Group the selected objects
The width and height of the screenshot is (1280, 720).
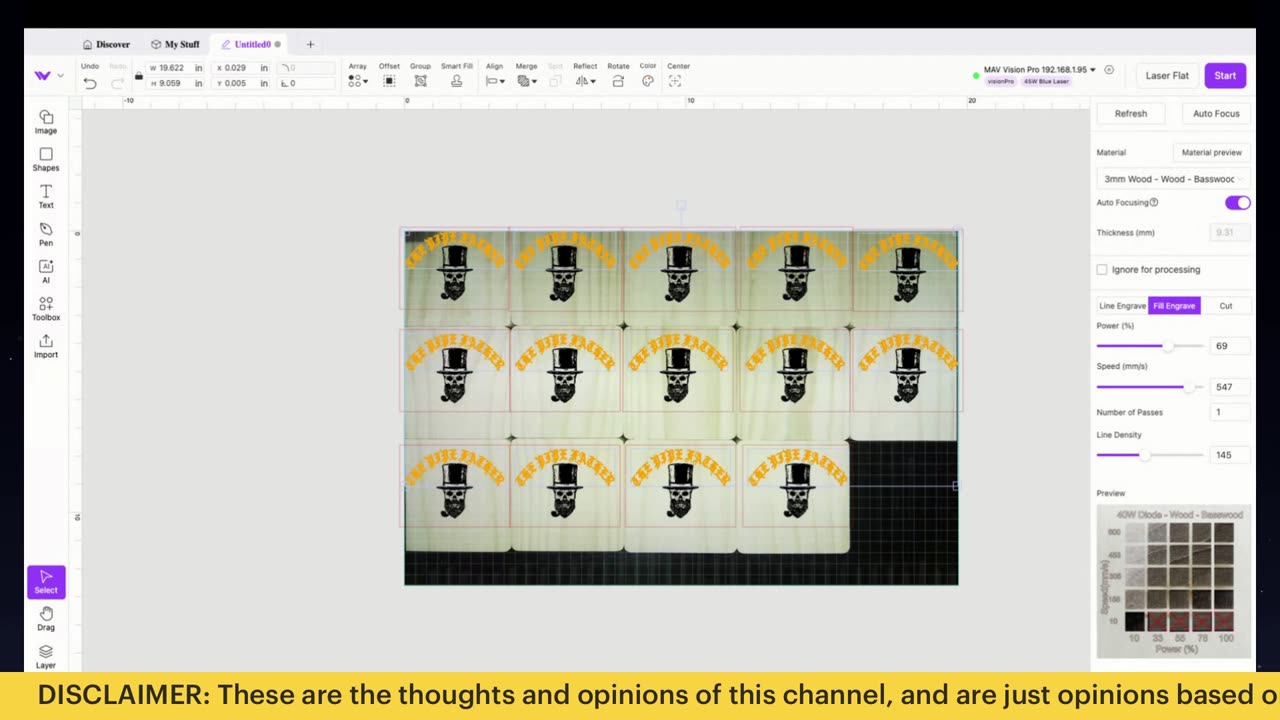click(x=420, y=81)
